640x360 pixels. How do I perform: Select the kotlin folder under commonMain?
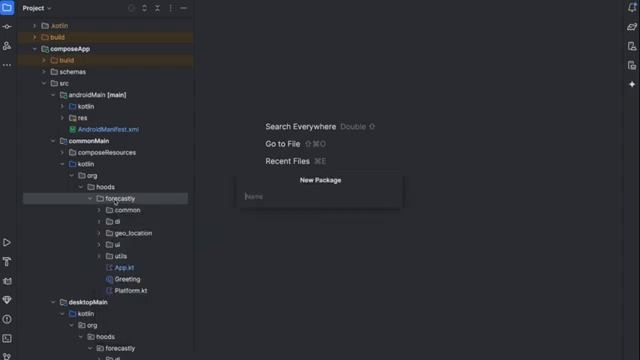86,164
